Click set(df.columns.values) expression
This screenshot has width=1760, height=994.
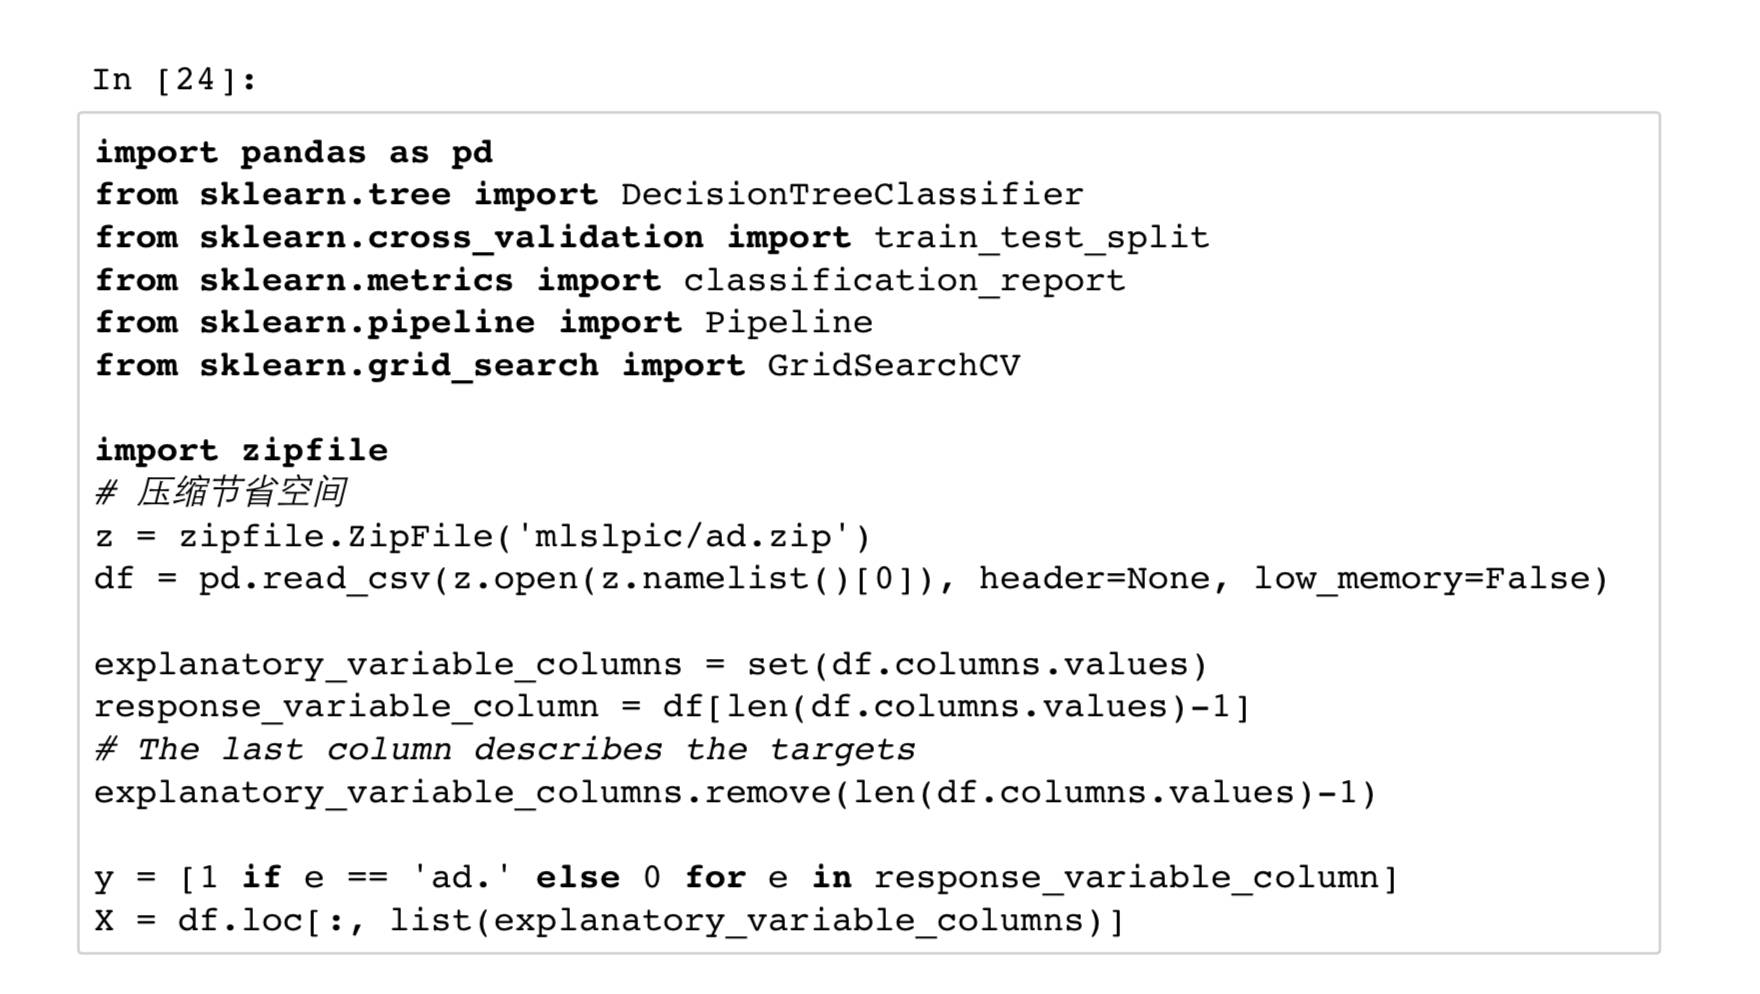(977, 664)
